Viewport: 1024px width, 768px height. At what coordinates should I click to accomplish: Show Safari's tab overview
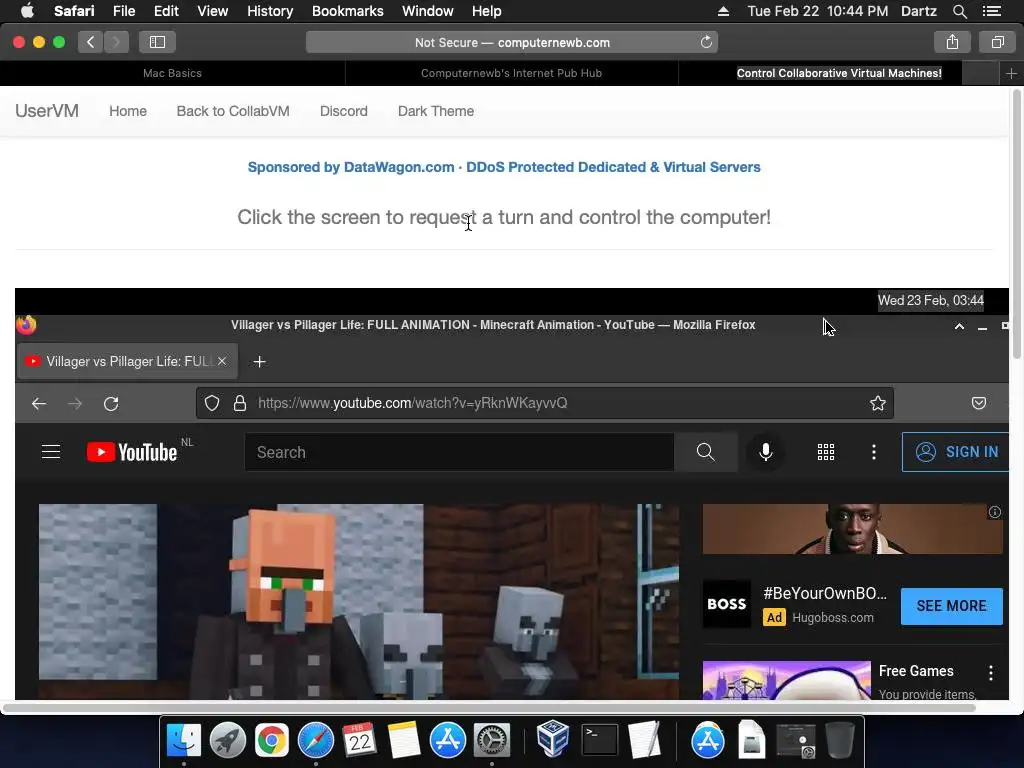coord(997,42)
